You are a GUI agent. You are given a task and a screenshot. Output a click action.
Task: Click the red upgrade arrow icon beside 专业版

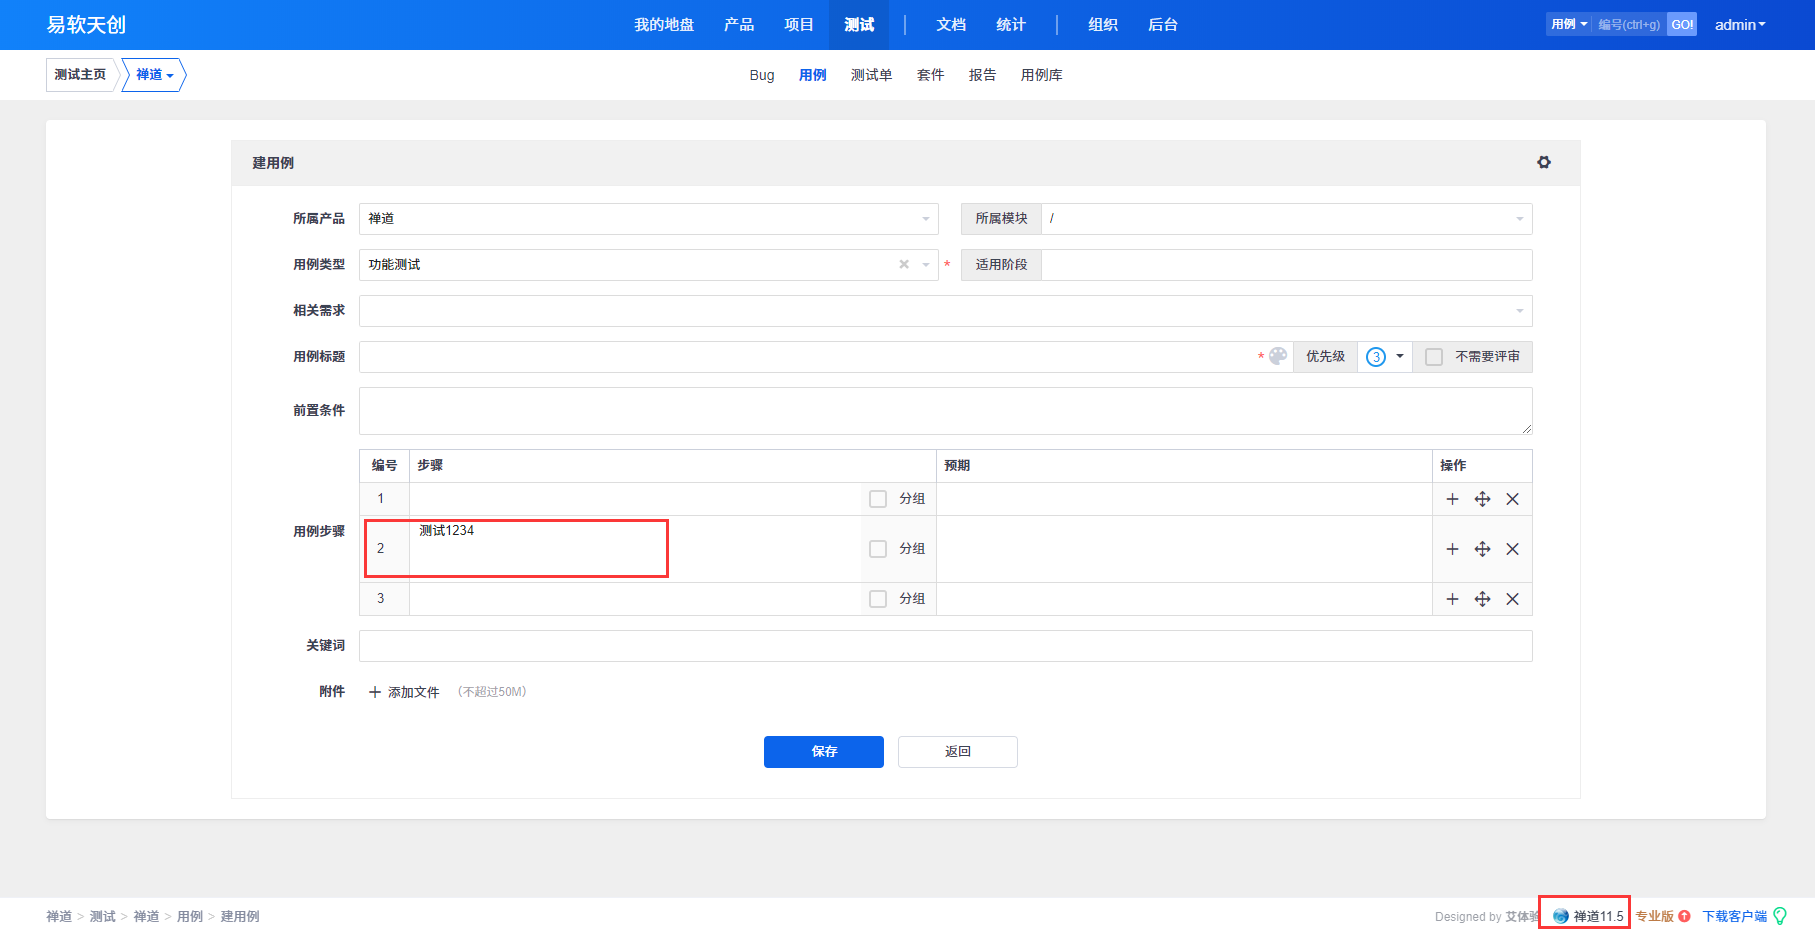1684,916
